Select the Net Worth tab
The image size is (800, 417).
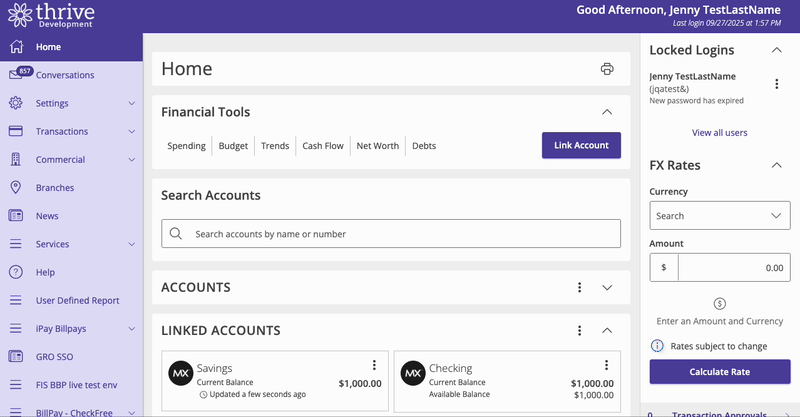[x=377, y=146]
